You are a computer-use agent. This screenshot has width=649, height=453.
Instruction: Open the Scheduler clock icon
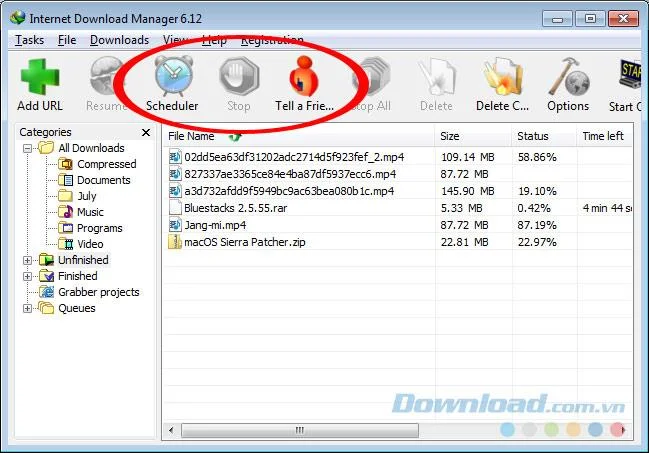174,76
